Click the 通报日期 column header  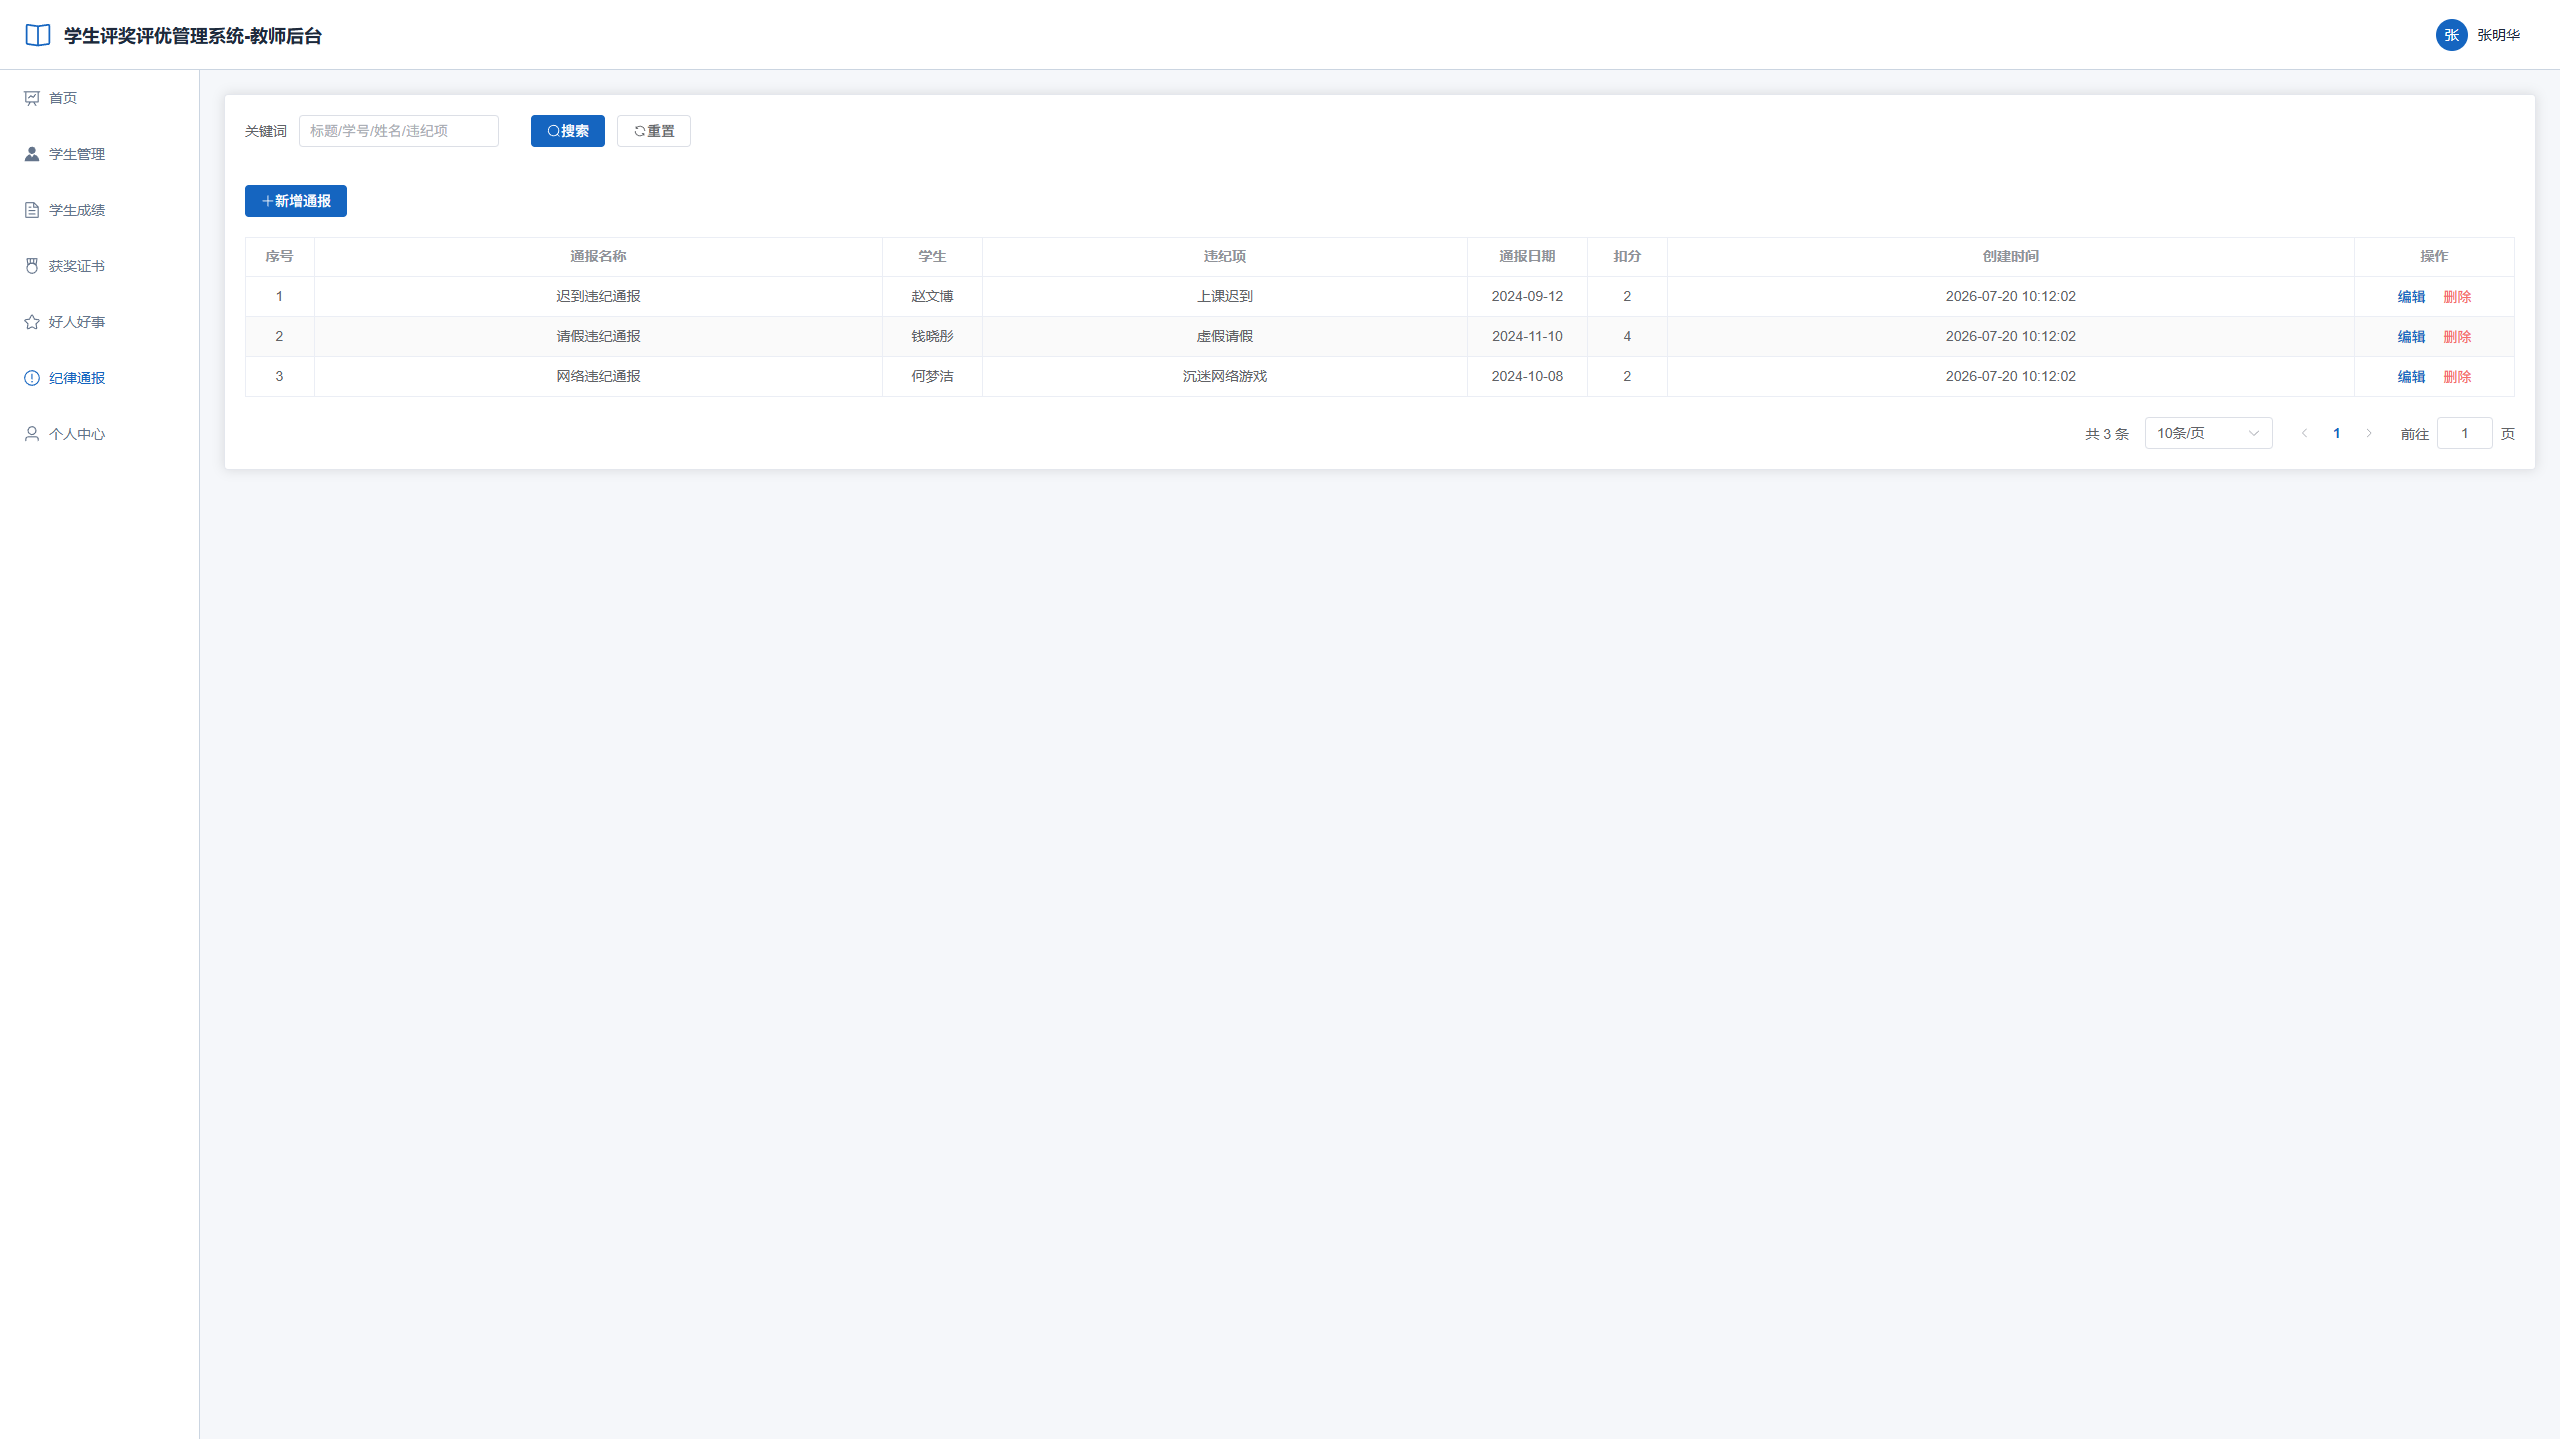tap(1527, 256)
